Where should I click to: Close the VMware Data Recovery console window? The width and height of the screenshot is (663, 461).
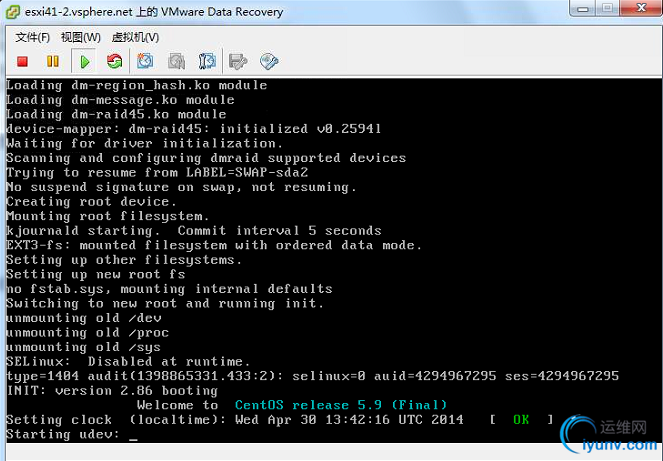coord(641,8)
